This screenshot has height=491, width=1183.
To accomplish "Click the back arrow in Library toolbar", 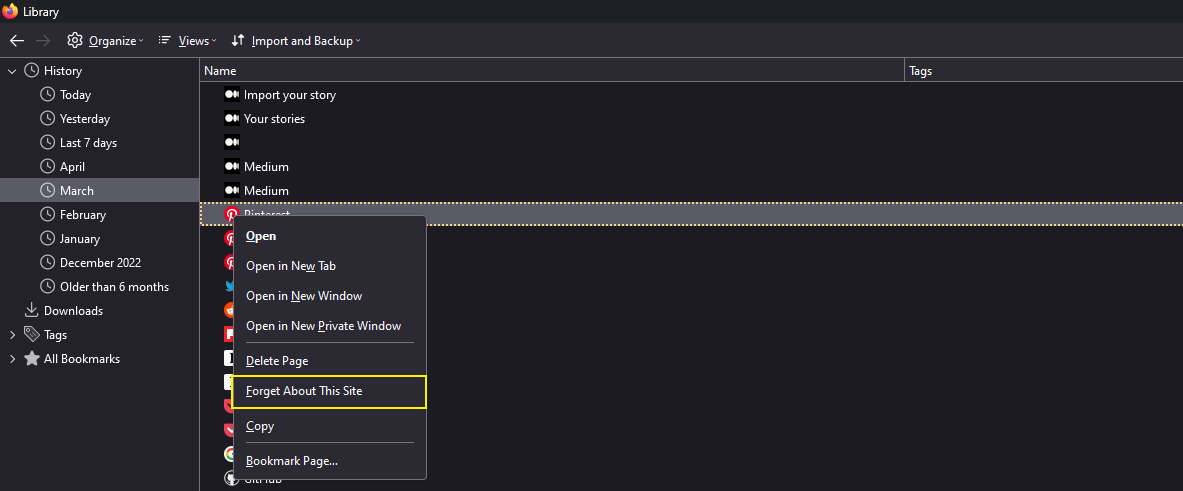I will [x=17, y=41].
